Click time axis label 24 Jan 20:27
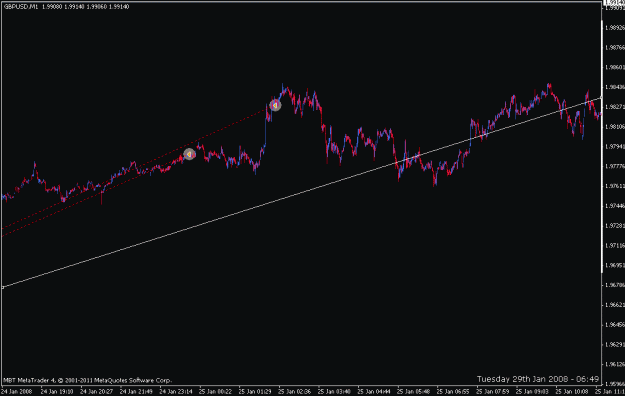Viewport: 625px width, 396px height. (x=96, y=392)
